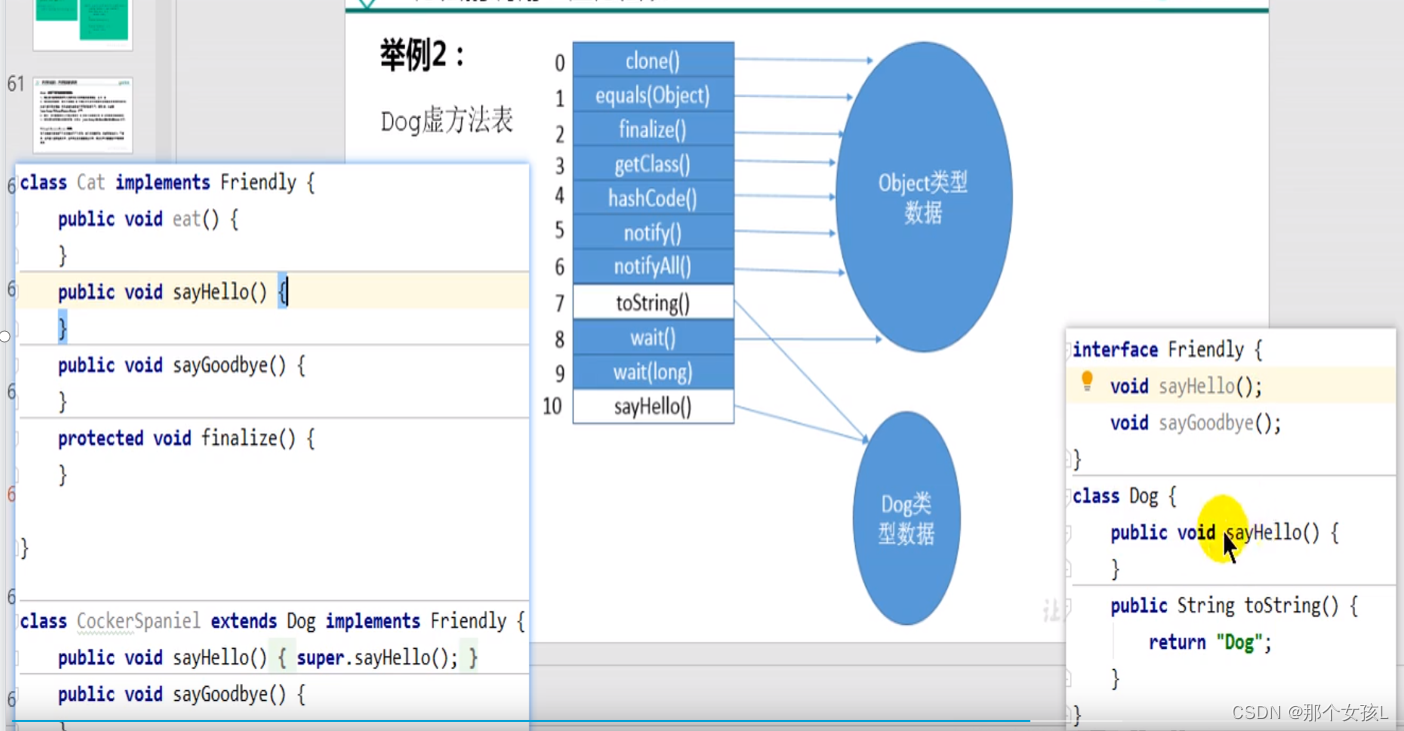Click the 'class Cat implements Friendly' line
The image size is (1404, 731).
[167, 182]
